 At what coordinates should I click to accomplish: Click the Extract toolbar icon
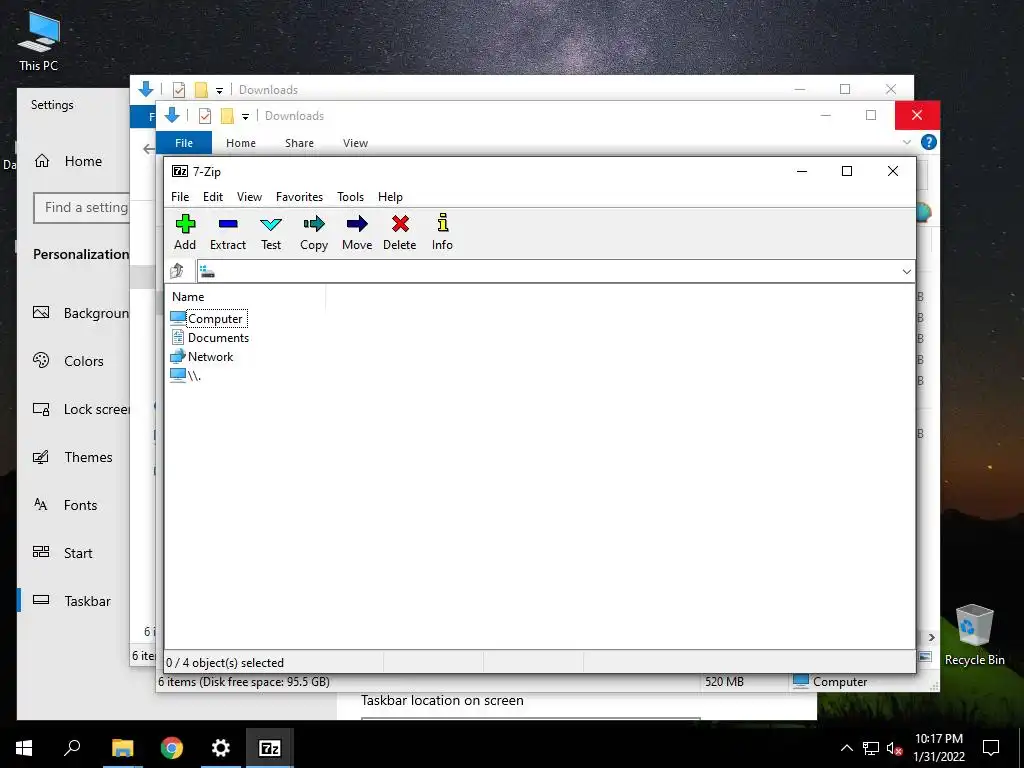click(x=228, y=232)
